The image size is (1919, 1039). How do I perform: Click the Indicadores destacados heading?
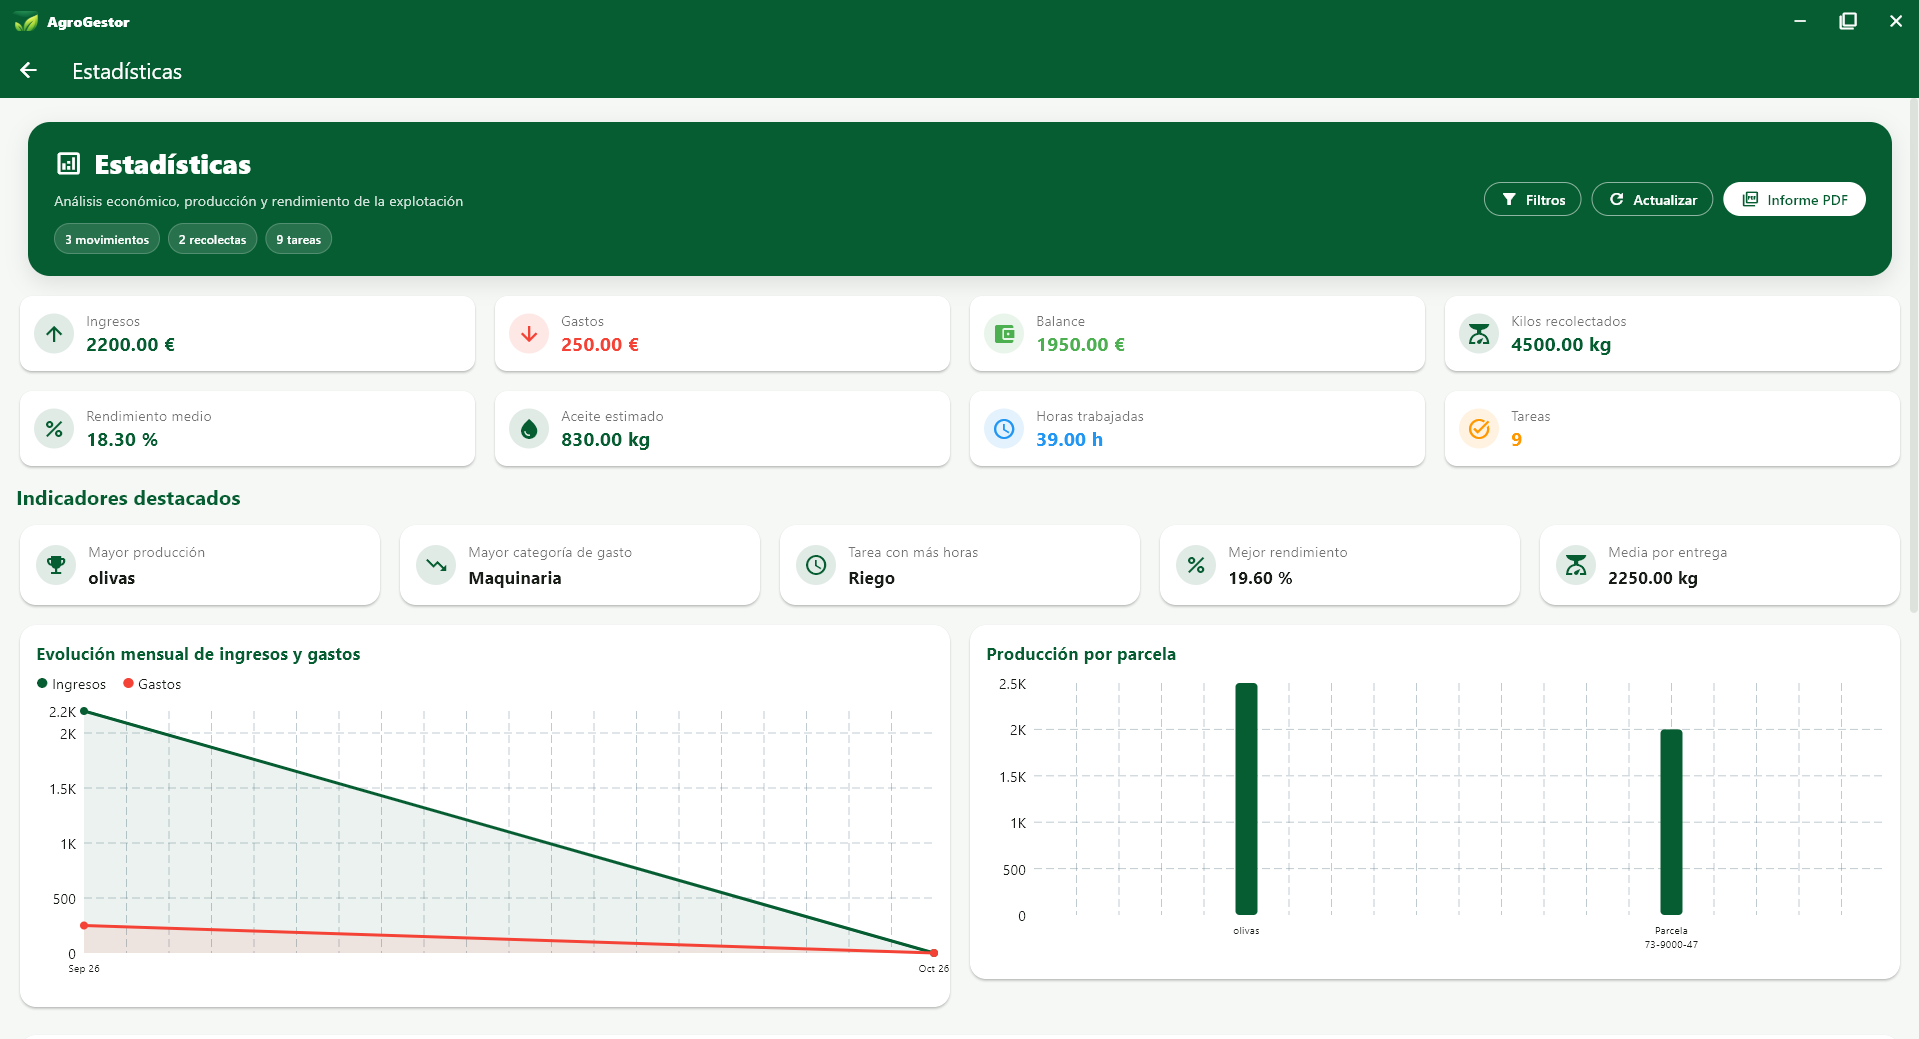click(128, 498)
